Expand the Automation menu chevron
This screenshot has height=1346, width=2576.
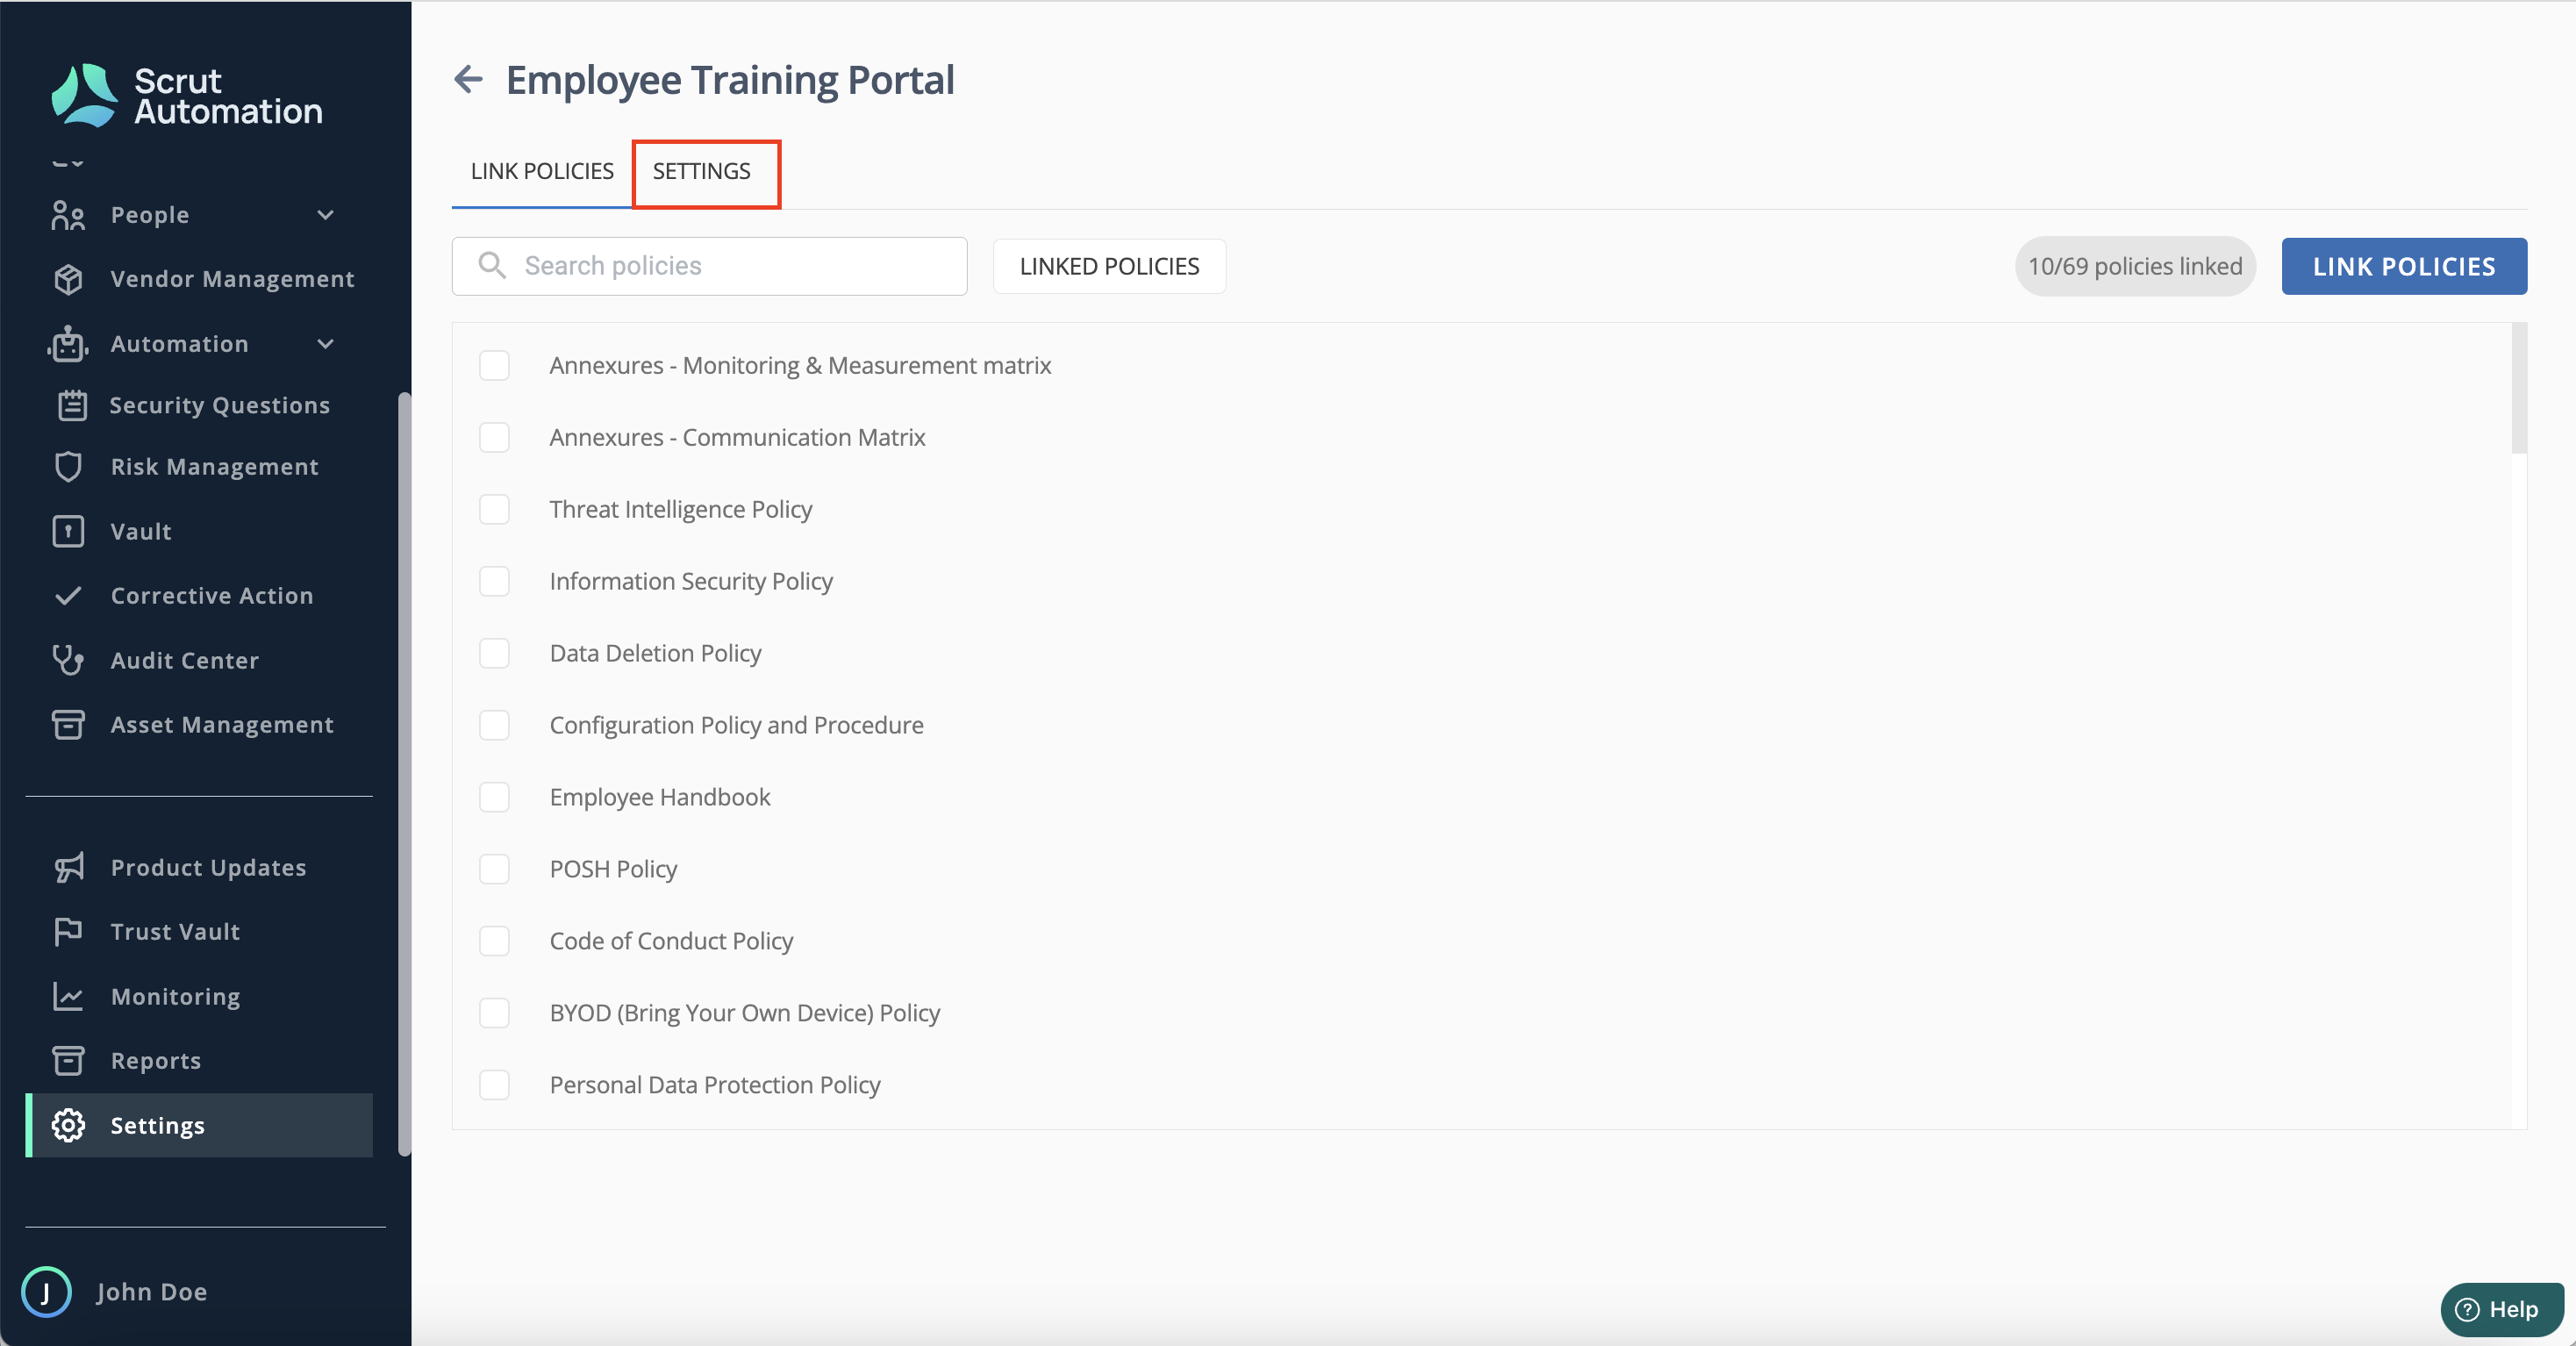pos(325,344)
